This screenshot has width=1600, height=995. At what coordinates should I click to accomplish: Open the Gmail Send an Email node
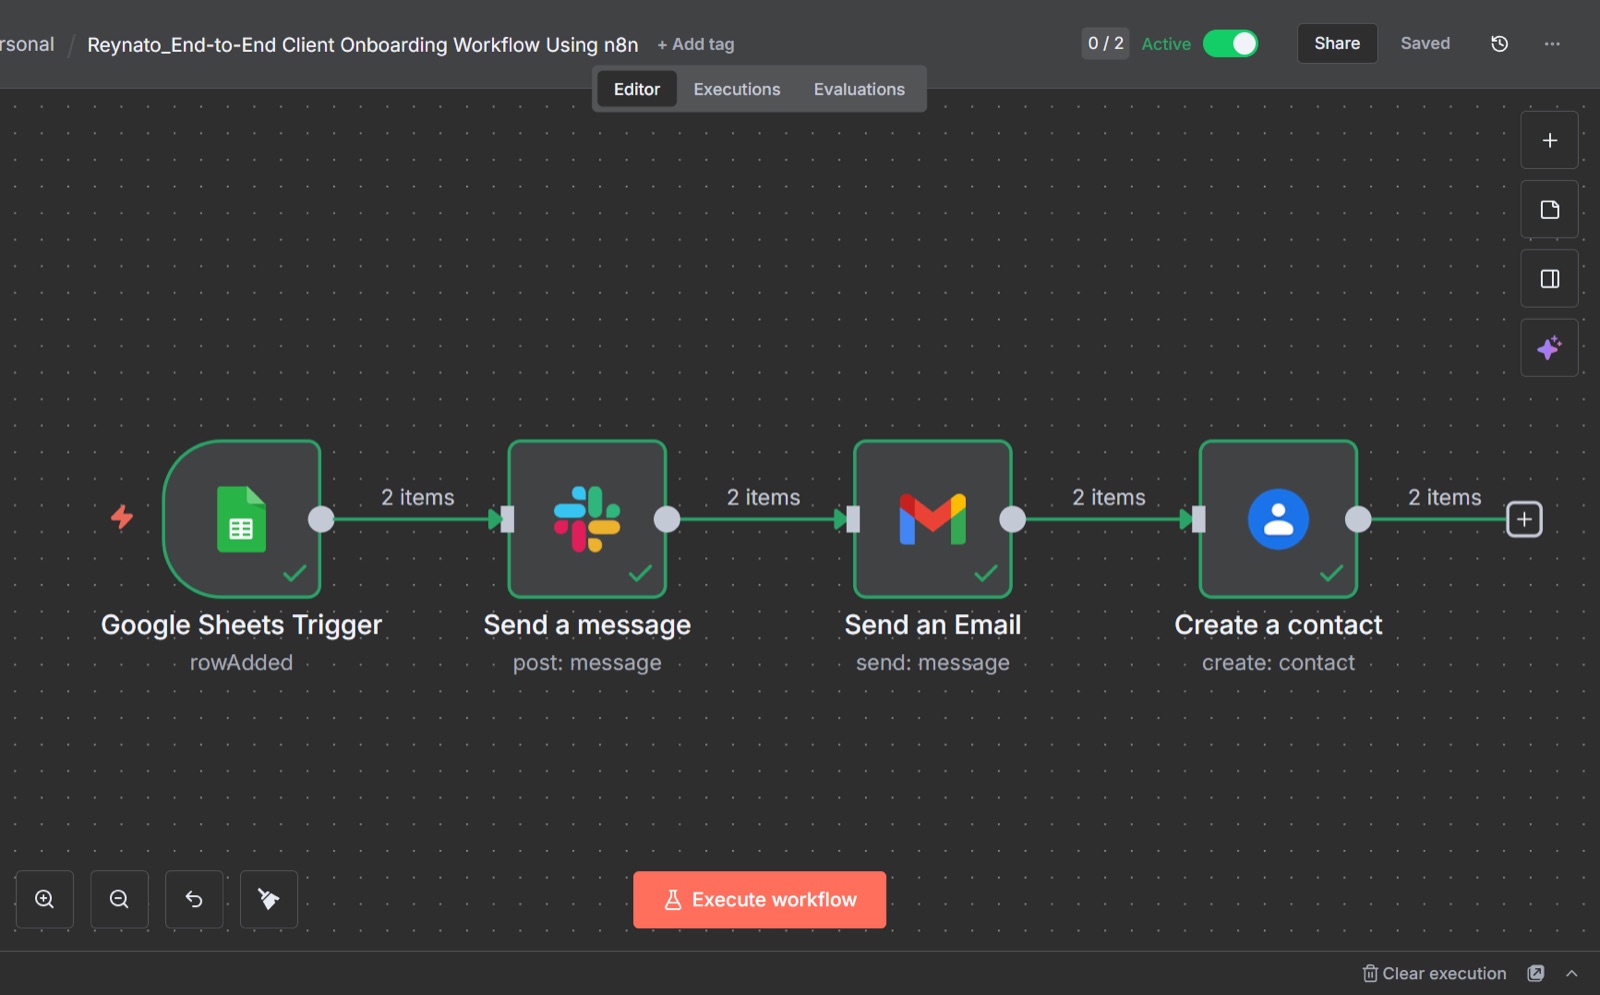pyautogui.click(x=933, y=519)
